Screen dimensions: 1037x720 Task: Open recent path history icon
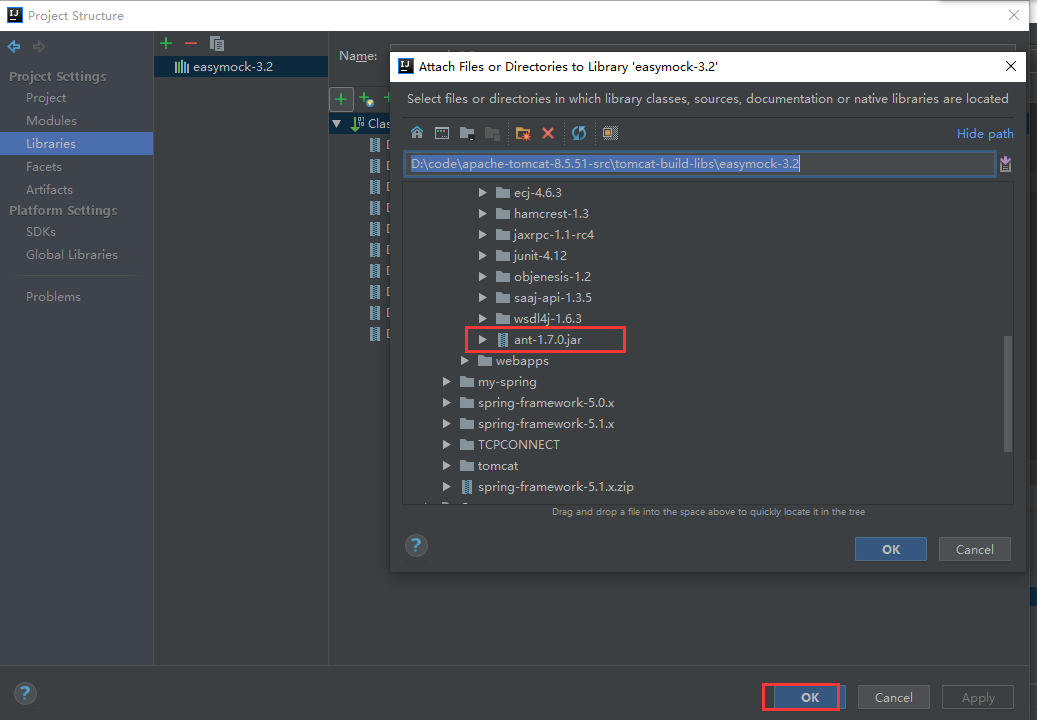point(1005,164)
